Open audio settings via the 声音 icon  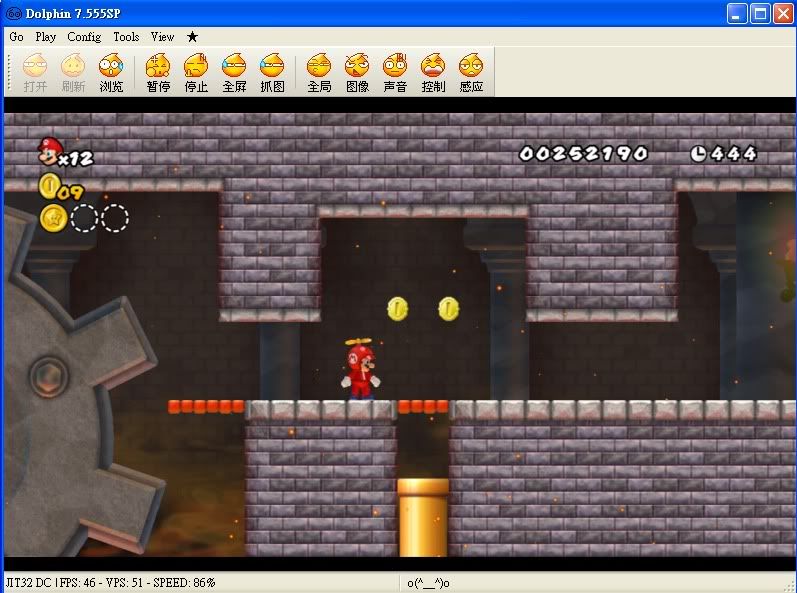point(395,73)
